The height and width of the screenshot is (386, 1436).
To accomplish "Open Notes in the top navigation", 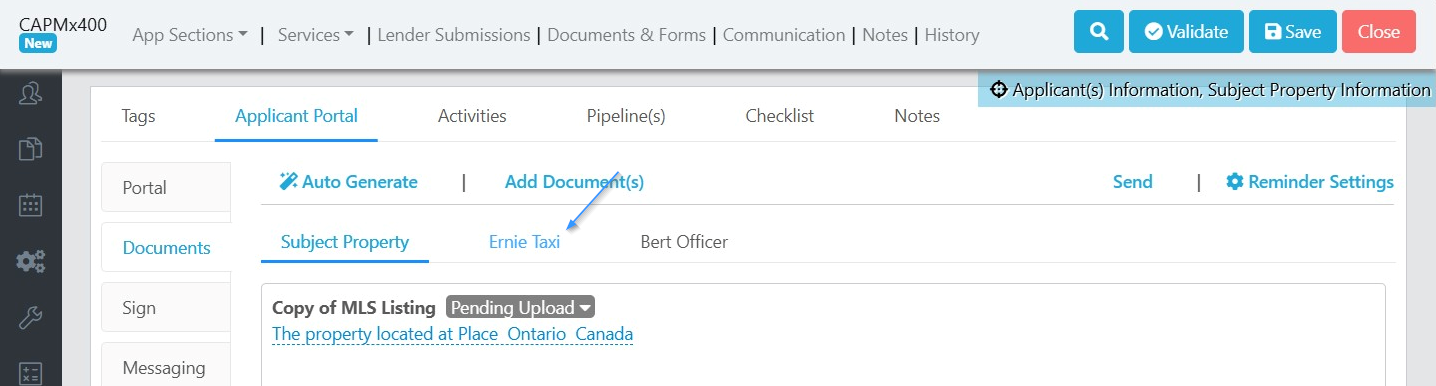I will point(885,35).
